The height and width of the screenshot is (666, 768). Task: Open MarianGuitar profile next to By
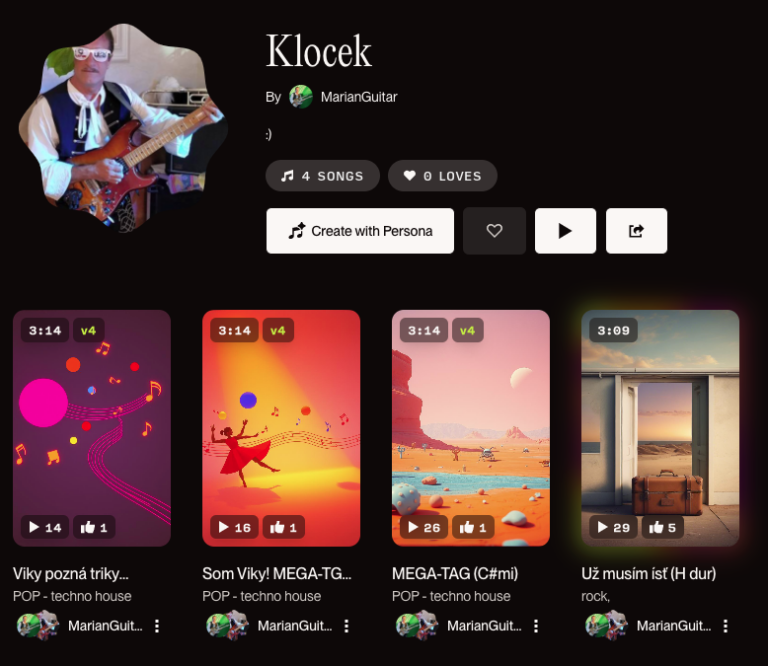click(359, 97)
